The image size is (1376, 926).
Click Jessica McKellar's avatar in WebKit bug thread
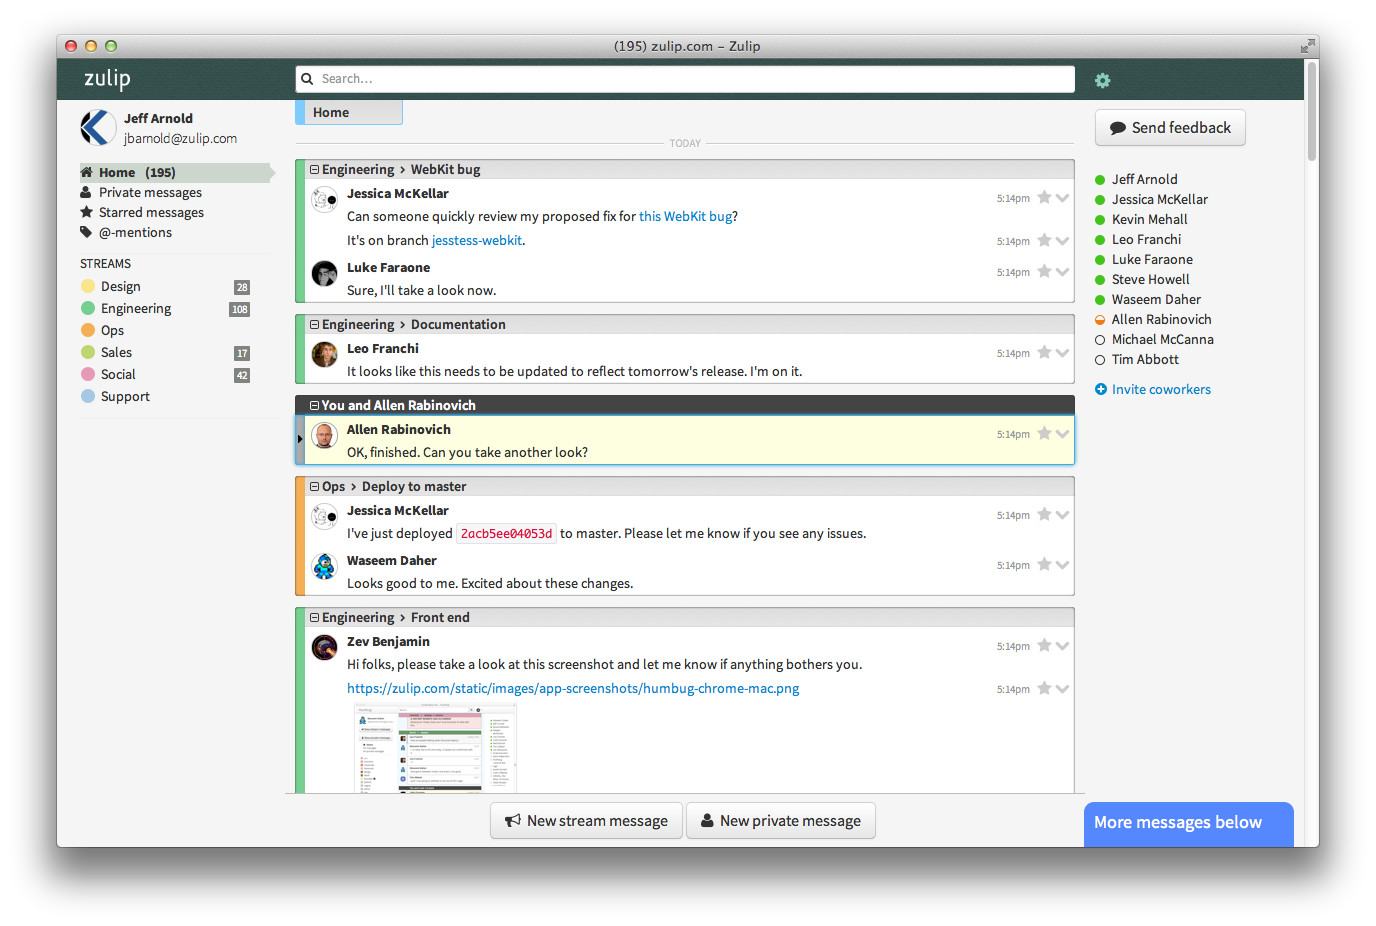pos(324,199)
